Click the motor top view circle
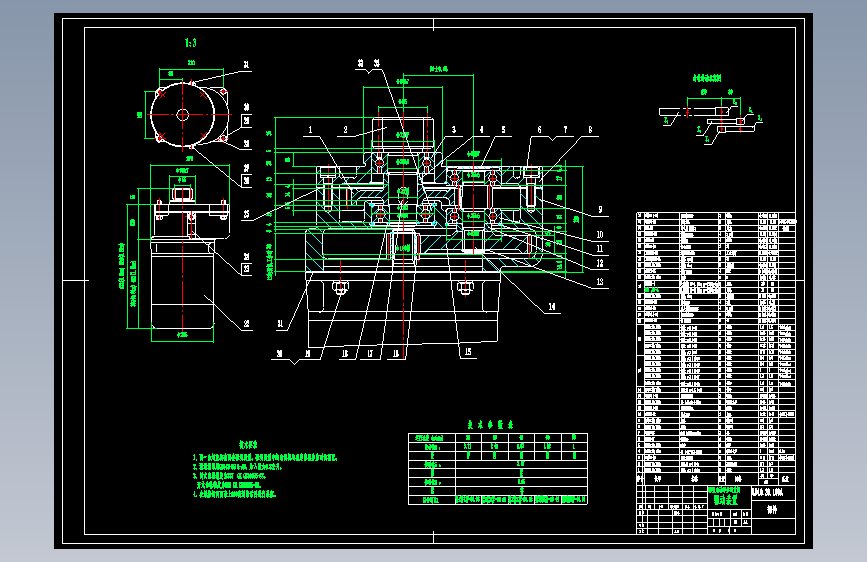867x562 pixels. coord(182,115)
